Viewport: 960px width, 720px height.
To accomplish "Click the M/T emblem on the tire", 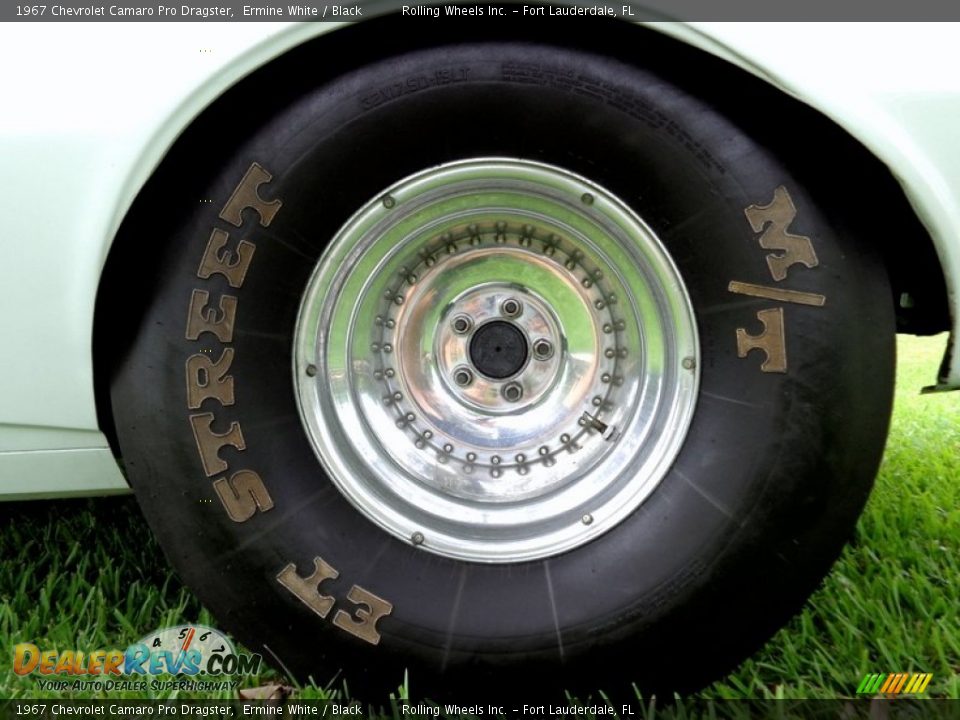I will click(x=776, y=280).
